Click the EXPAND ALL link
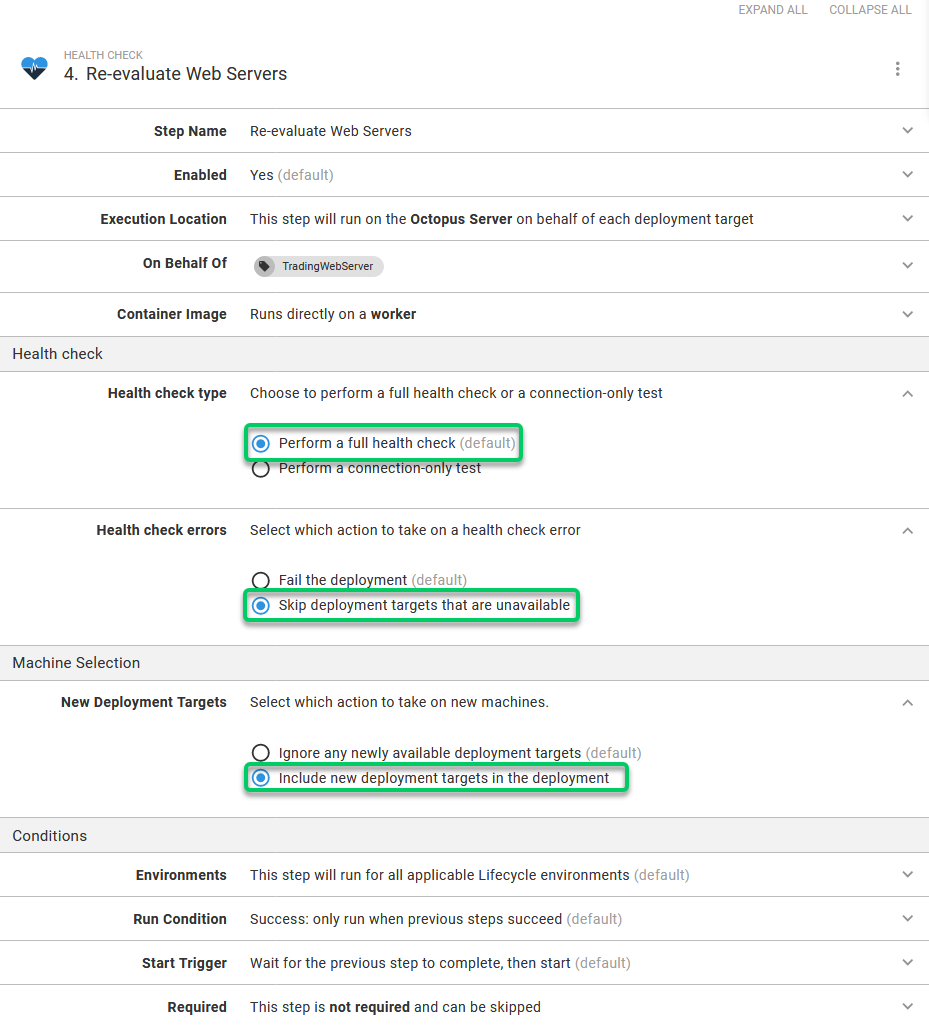The height and width of the screenshot is (1026, 929). click(772, 10)
